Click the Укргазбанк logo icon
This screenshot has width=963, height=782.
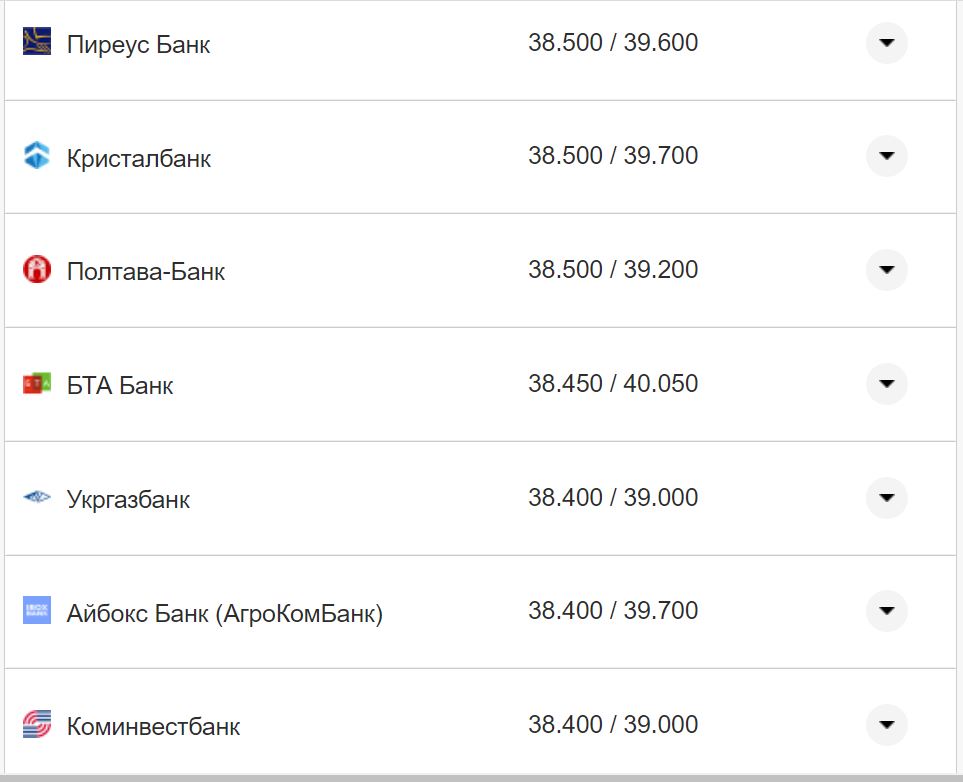coord(37,497)
